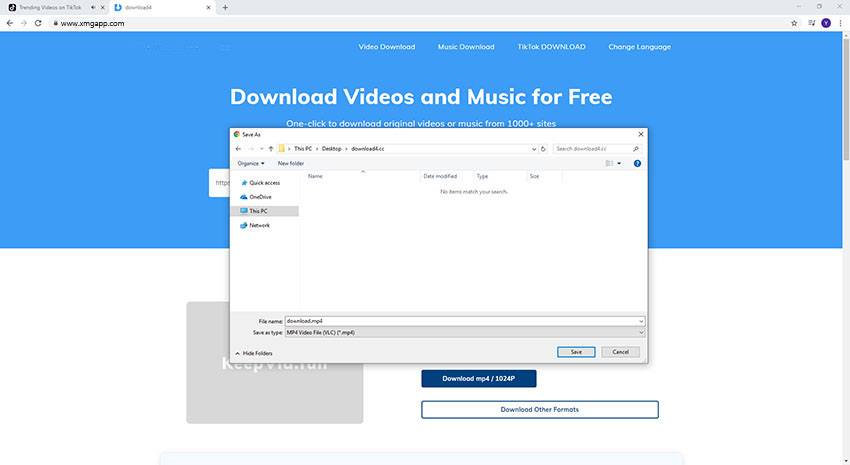
Task: Go back in Save As dialog
Action: 238,148
